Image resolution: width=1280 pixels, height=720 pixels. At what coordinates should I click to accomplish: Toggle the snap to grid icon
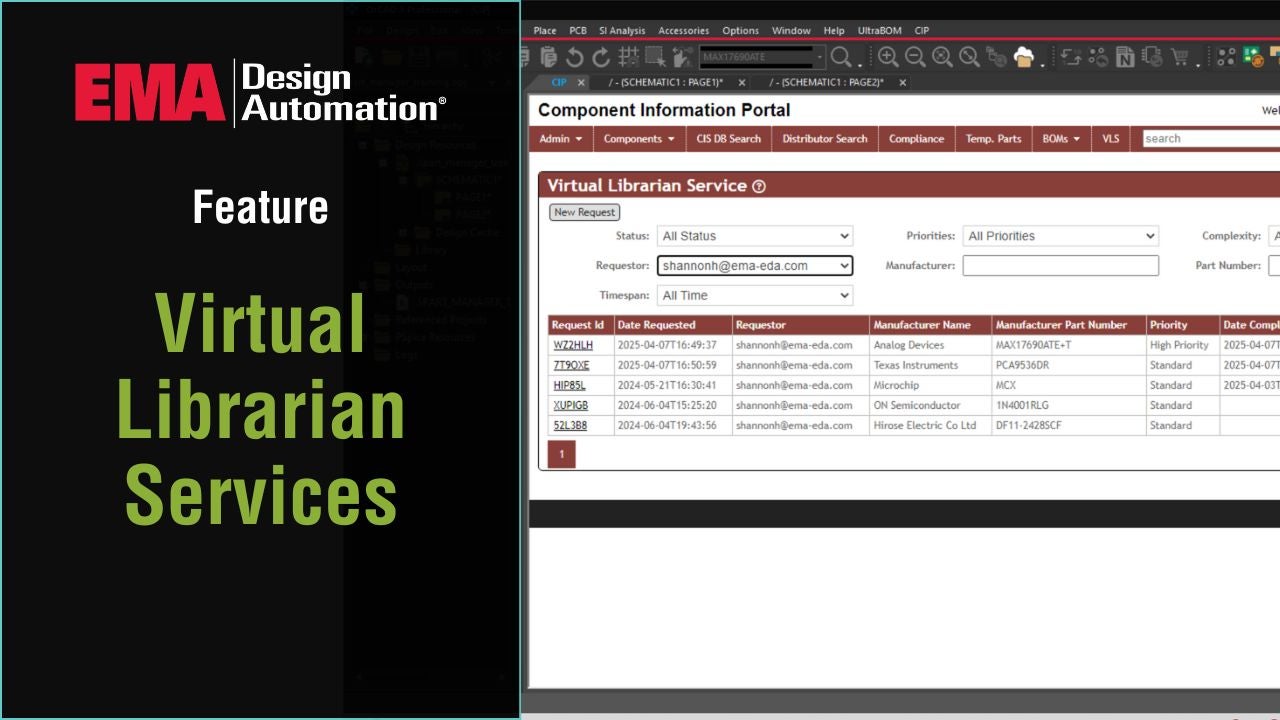[629, 57]
